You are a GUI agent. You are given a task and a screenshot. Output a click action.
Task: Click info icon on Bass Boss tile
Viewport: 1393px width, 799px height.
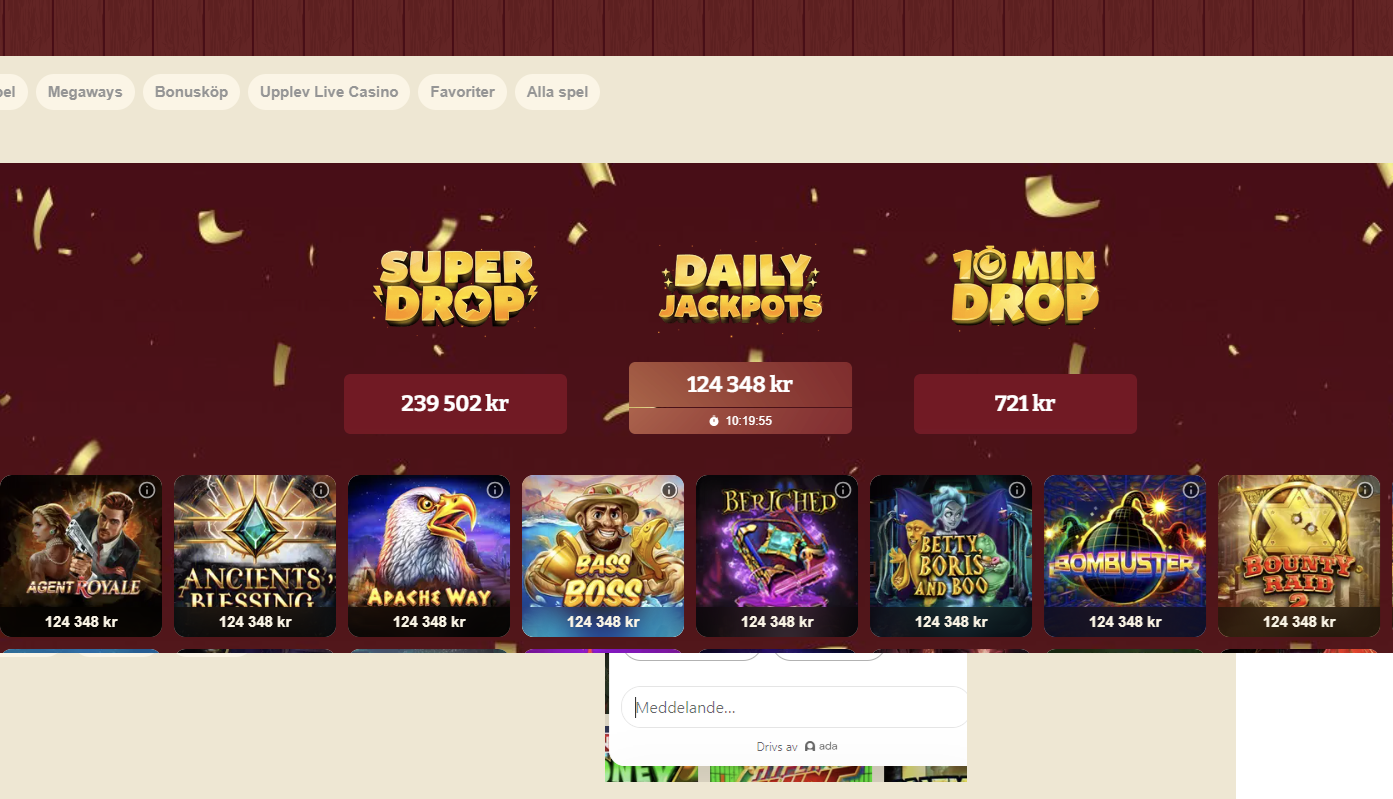pos(669,490)
